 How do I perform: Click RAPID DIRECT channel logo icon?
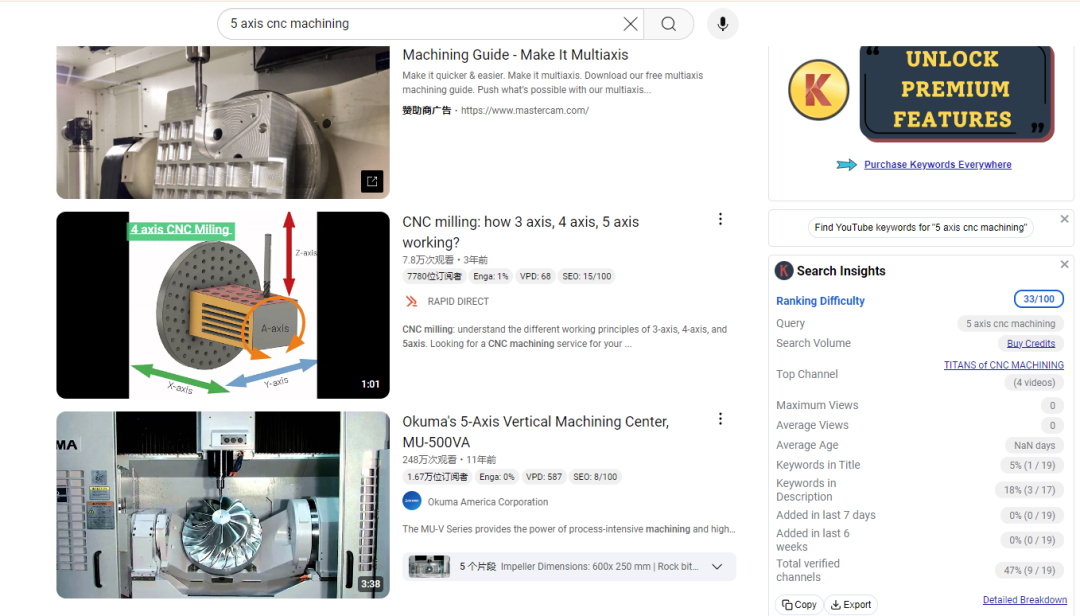tap(411, 301)
